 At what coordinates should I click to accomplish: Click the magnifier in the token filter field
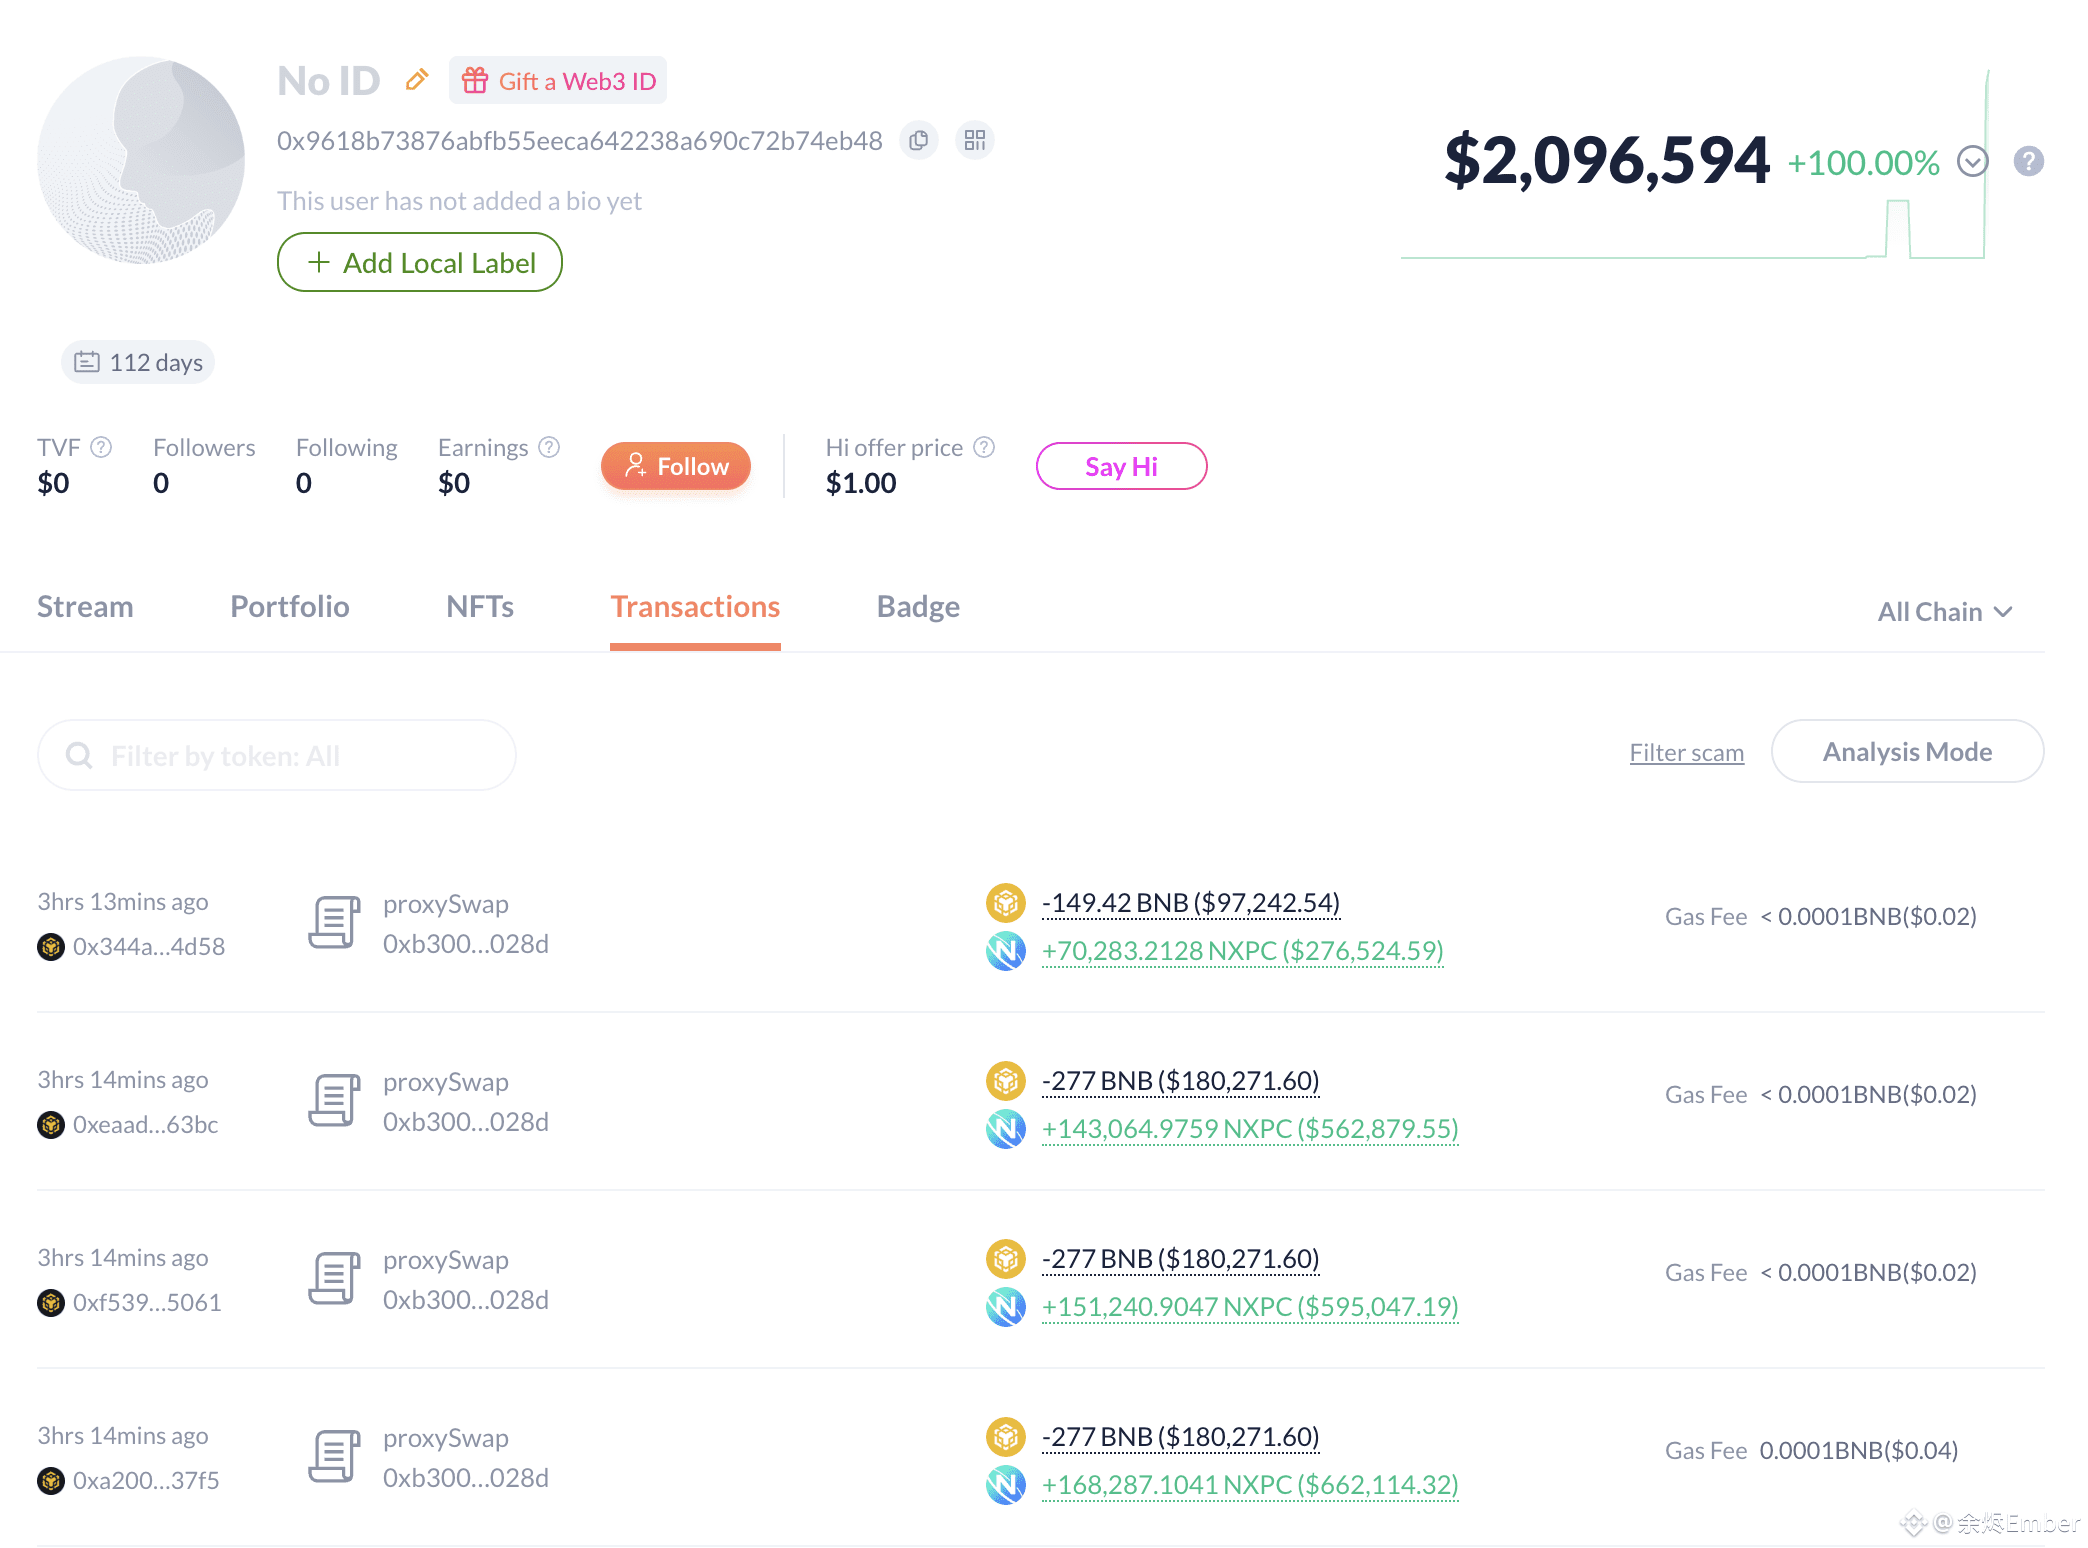tap(78, 755)
